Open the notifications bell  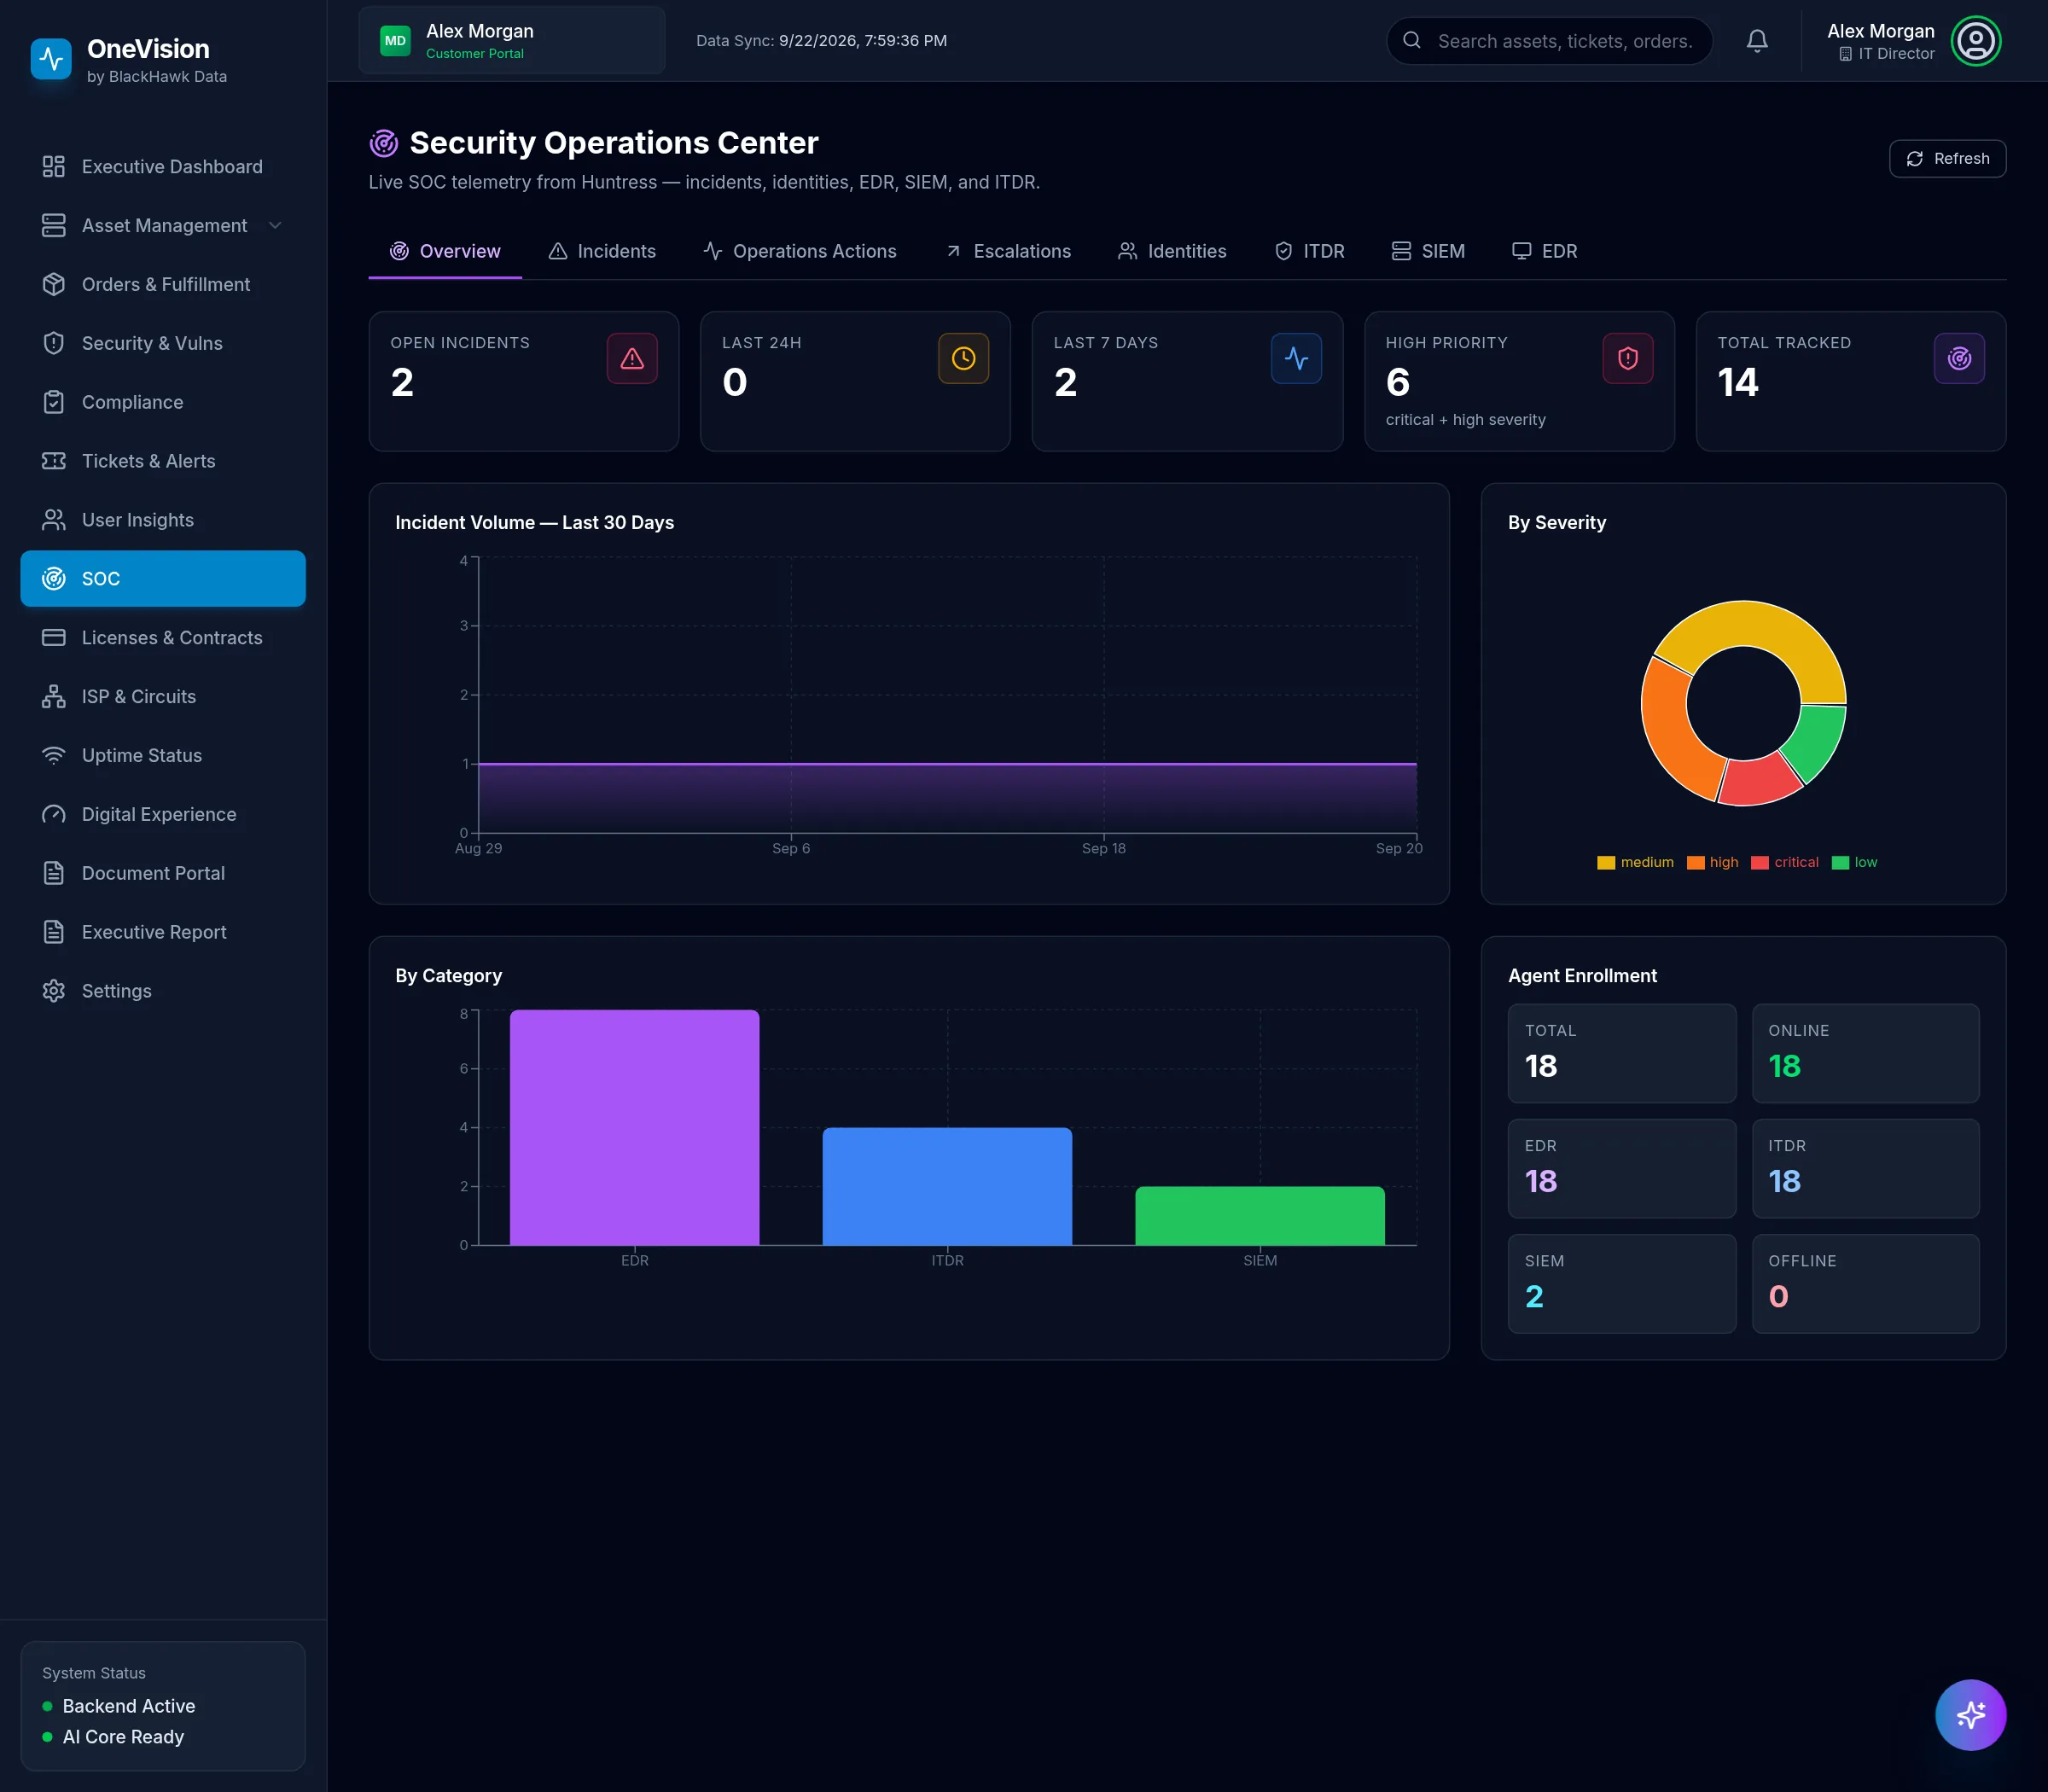pyautogui.click(x=1757, y=41)
